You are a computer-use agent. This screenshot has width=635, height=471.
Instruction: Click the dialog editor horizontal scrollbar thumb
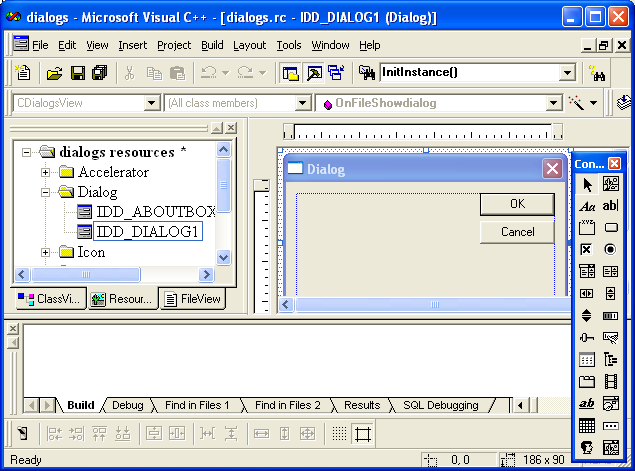point(434,305)
